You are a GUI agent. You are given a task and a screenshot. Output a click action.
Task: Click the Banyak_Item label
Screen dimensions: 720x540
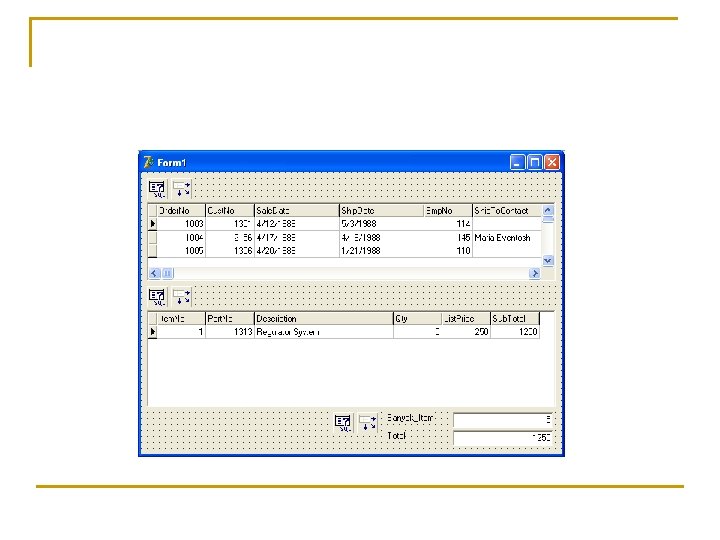(410, 418)
